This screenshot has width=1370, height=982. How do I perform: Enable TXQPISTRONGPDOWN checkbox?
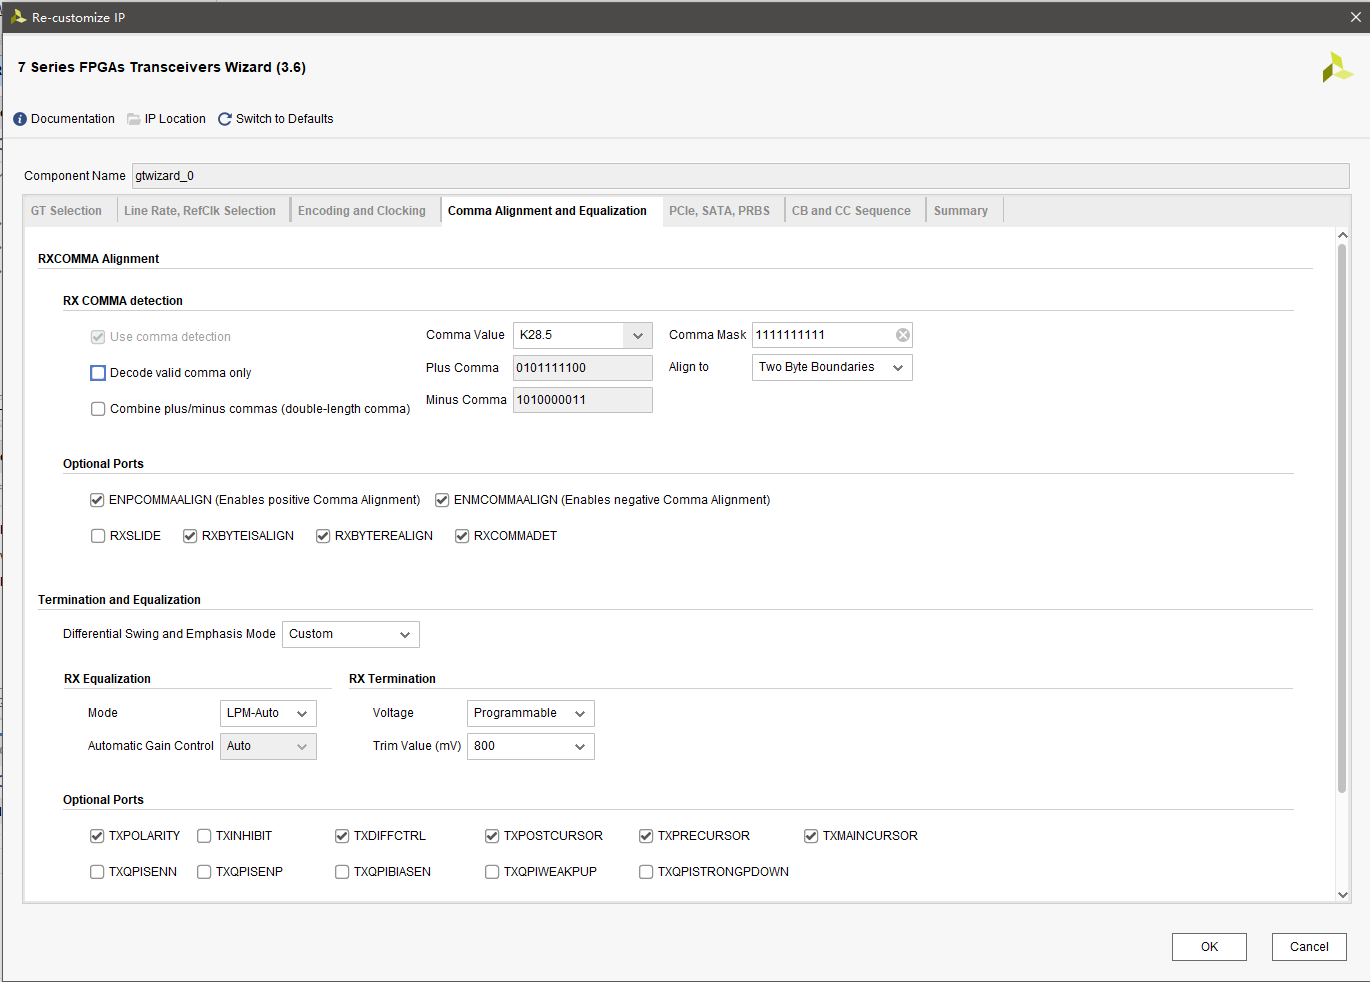646,872
